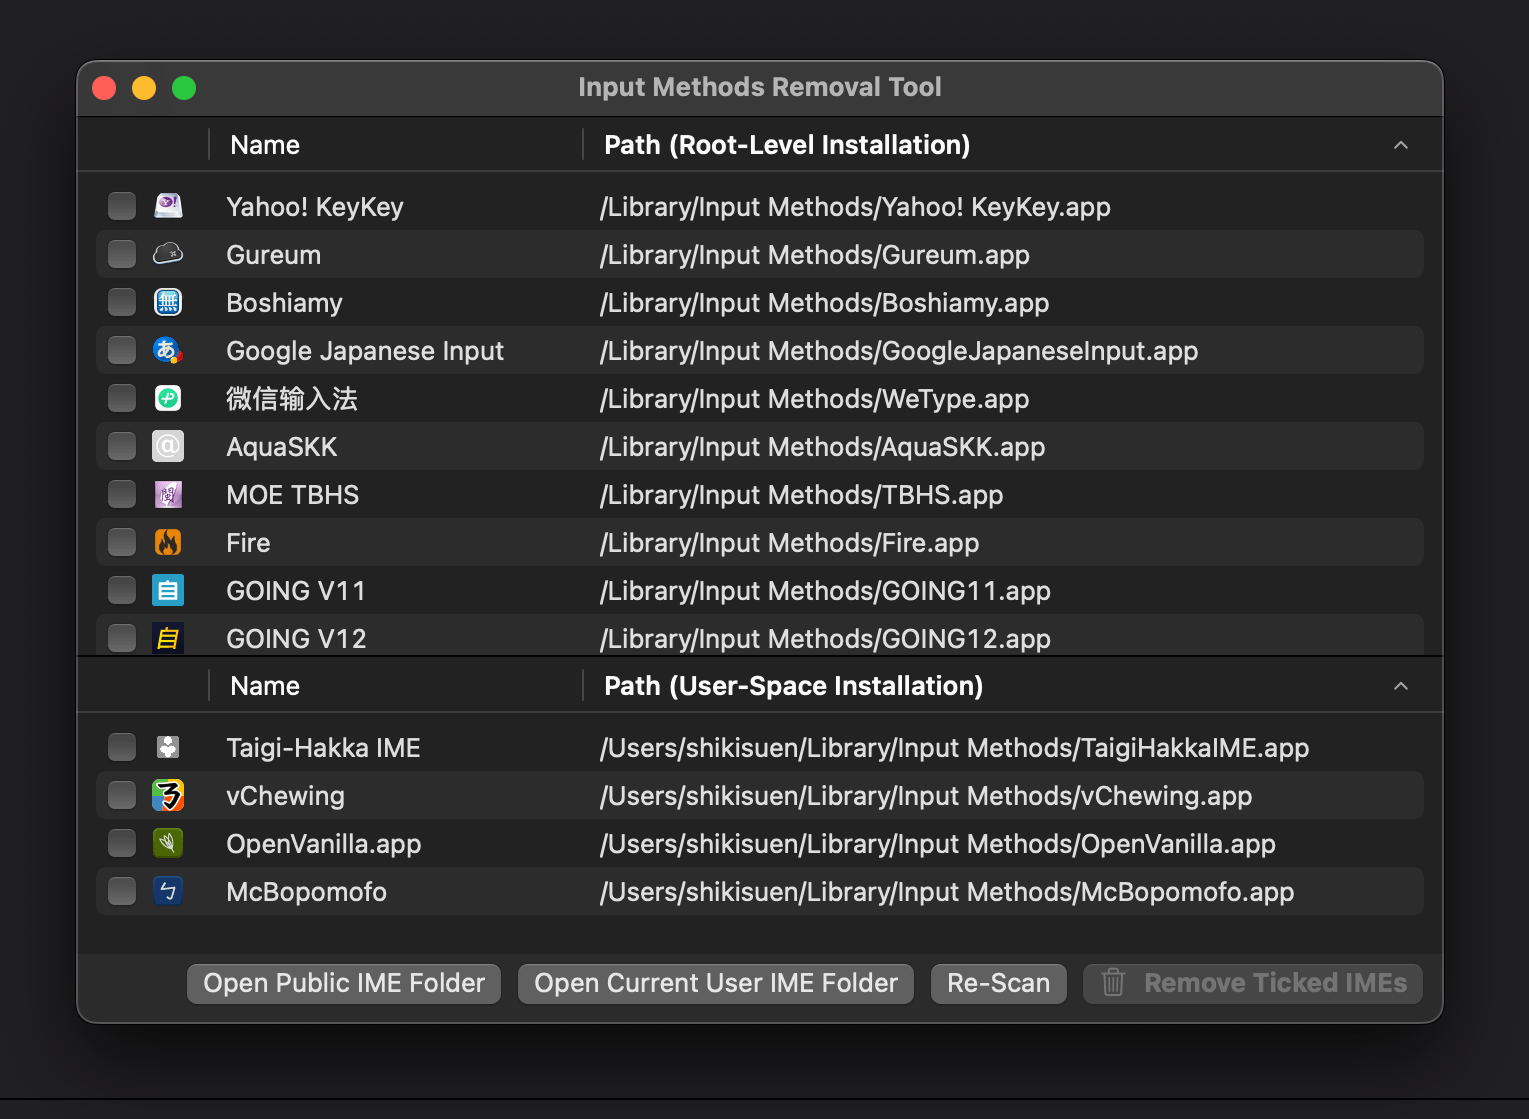
Task: Select the Boshiamy name text
Action: (285, 303)
